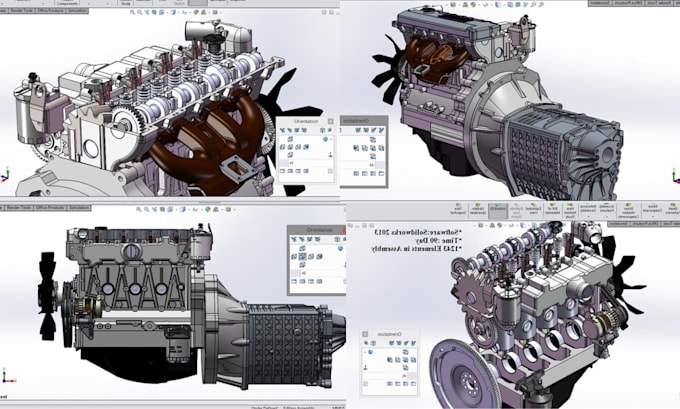Checkbox beside viewport icons in lower-right Orientation dialog
This screenshot has height=409, width=680.
[x=366, y=383]
